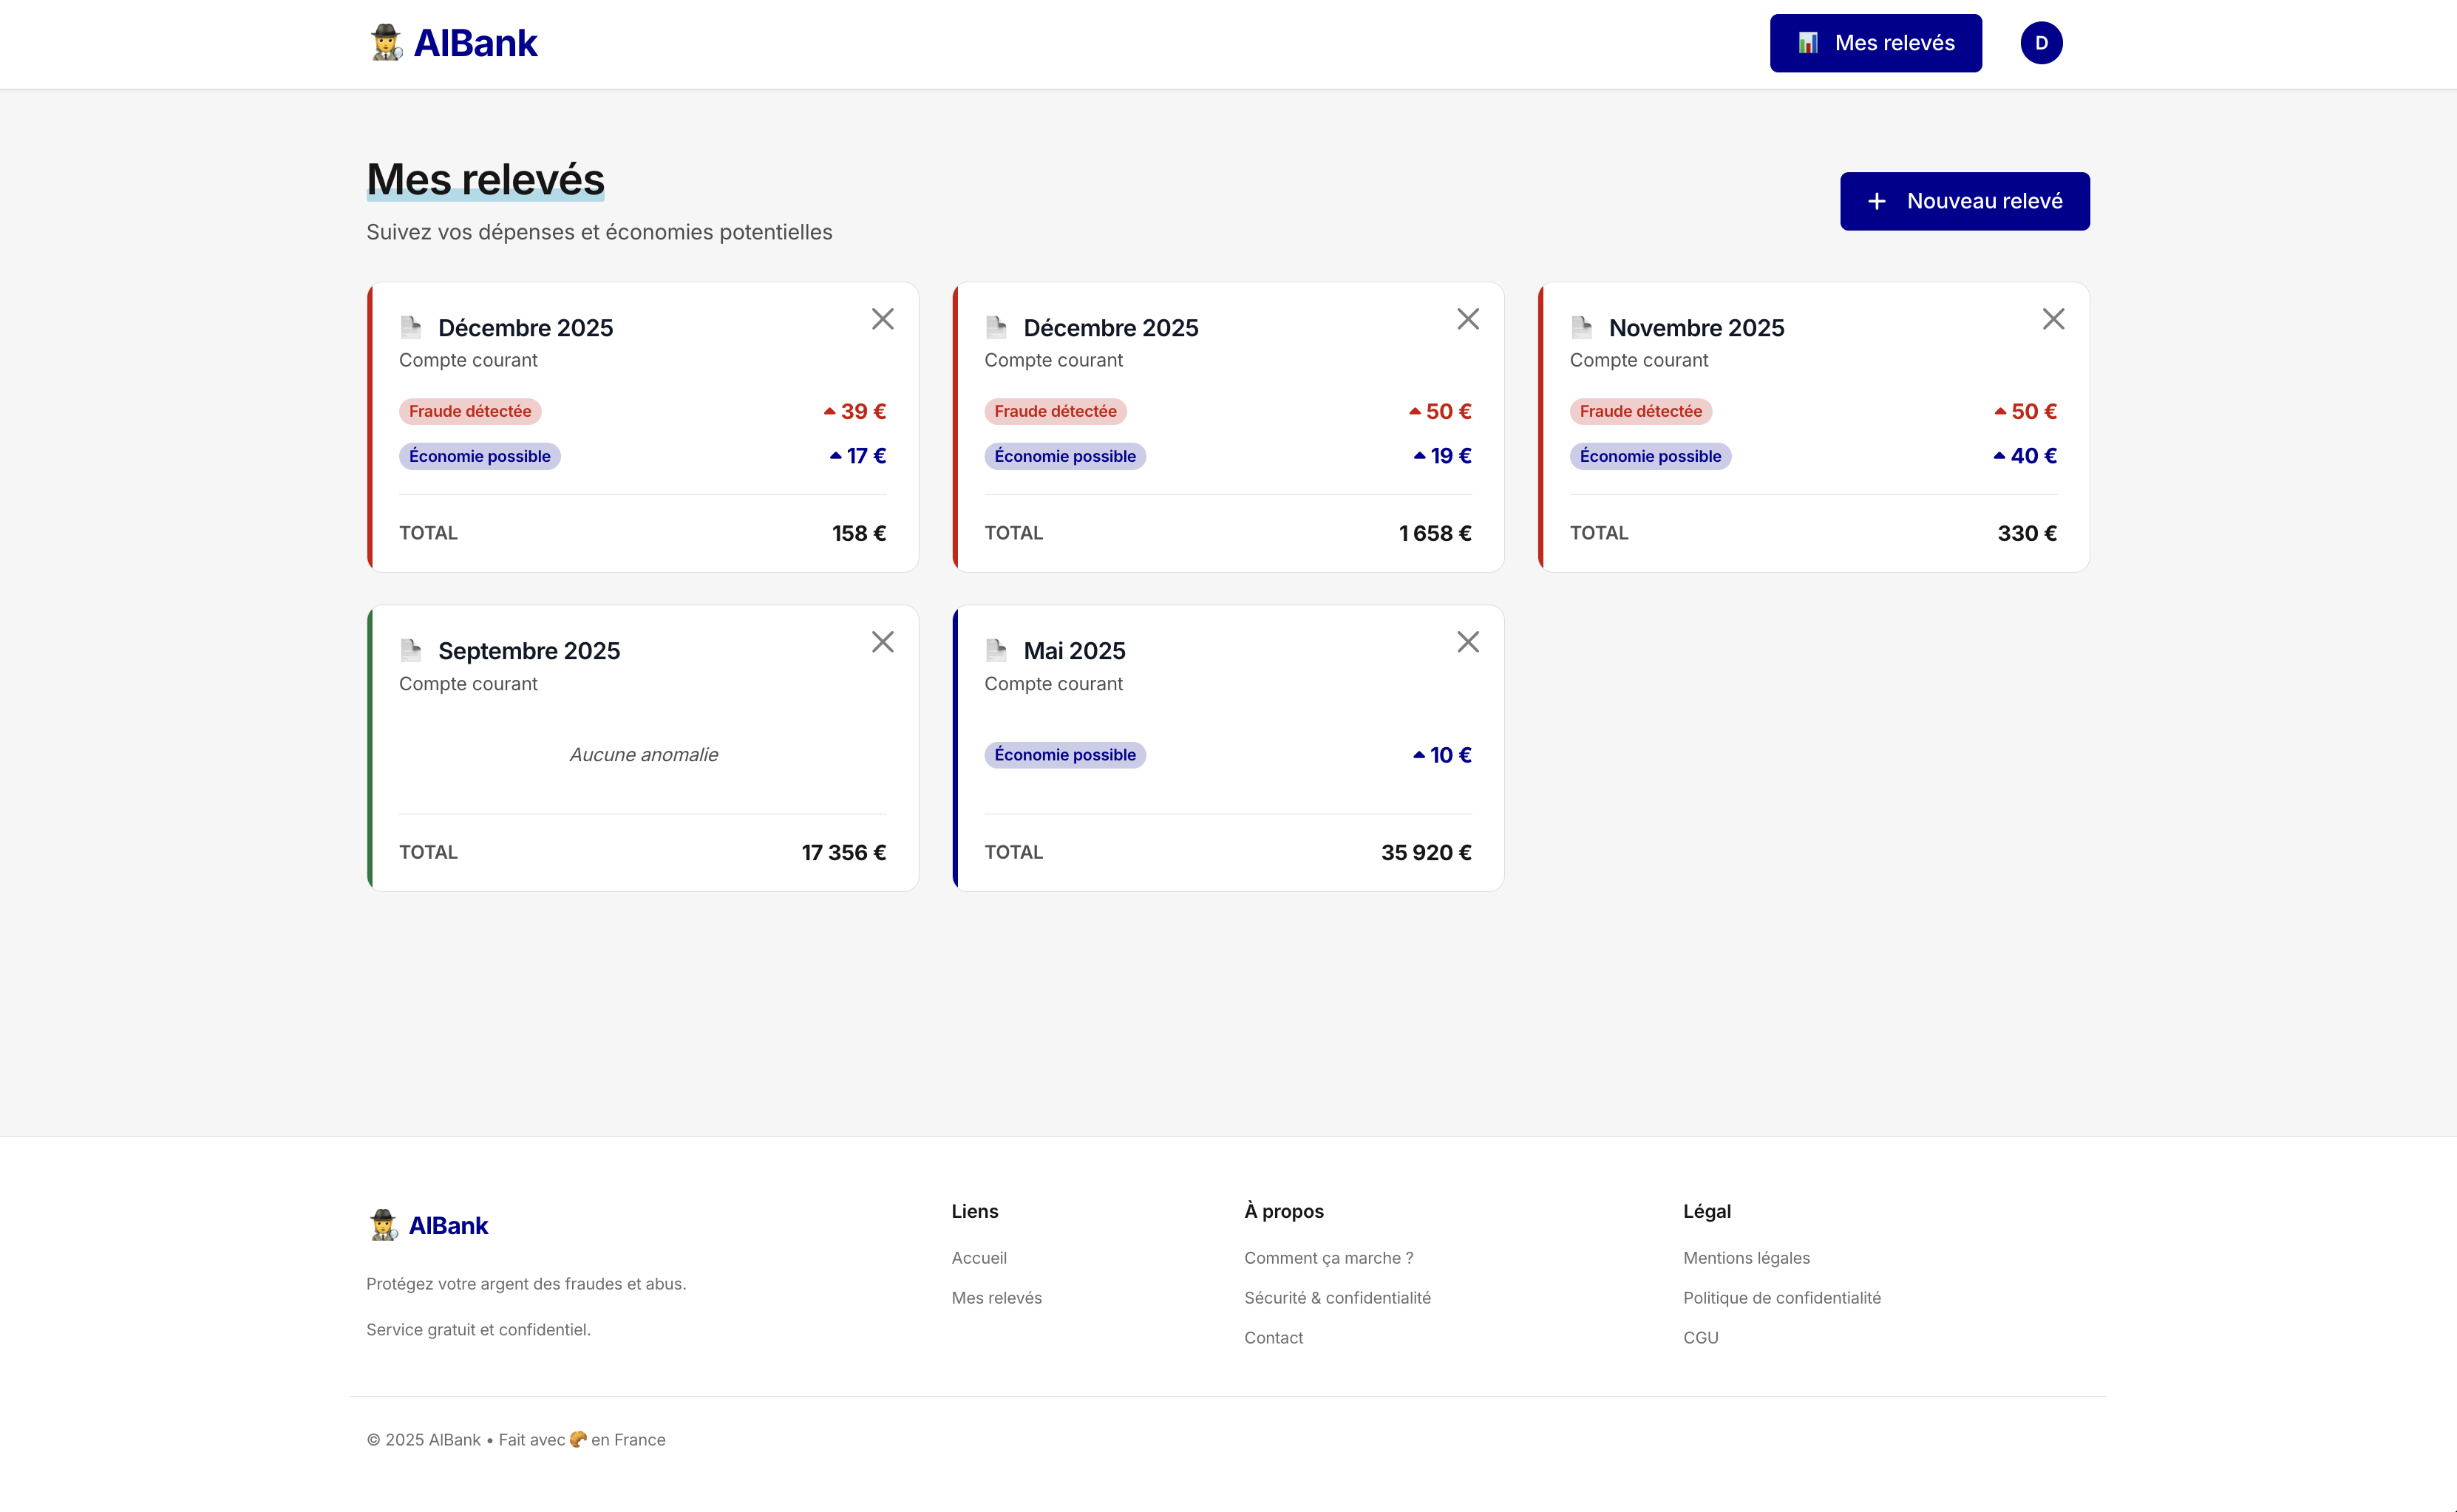
Task: Click the document icon beside Novembre 2025
Action: pyautogui.click(x=1581, y=328)
